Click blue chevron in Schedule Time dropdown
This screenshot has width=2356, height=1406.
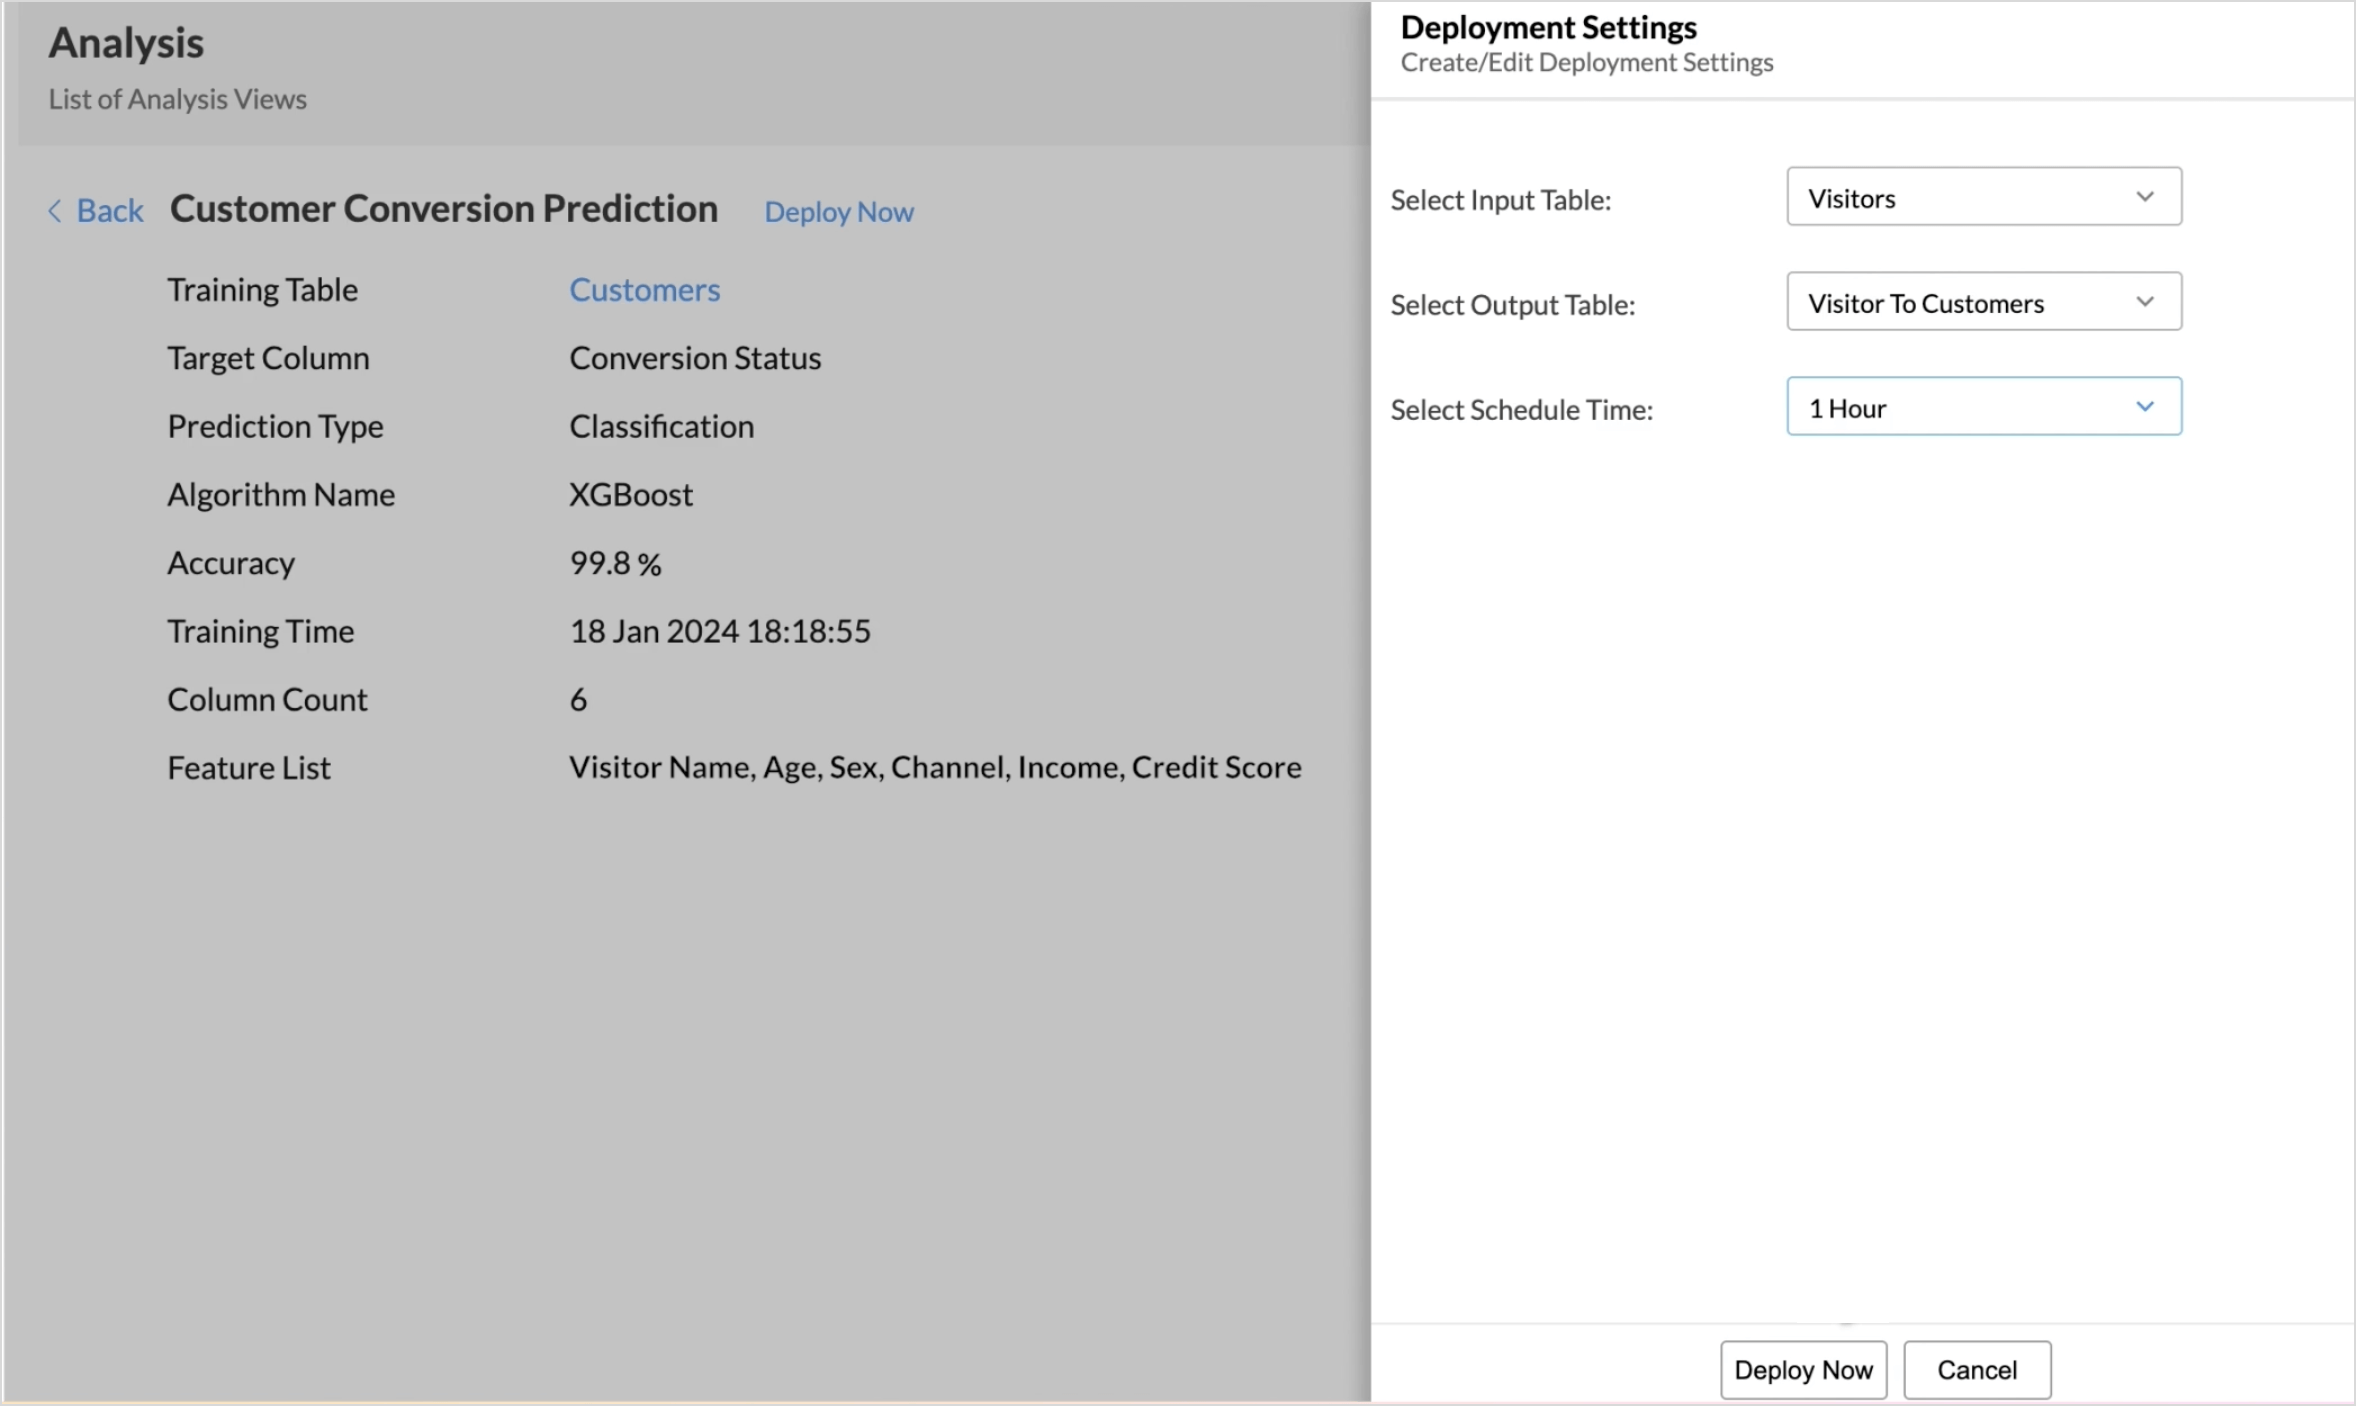pos(2144,407)
